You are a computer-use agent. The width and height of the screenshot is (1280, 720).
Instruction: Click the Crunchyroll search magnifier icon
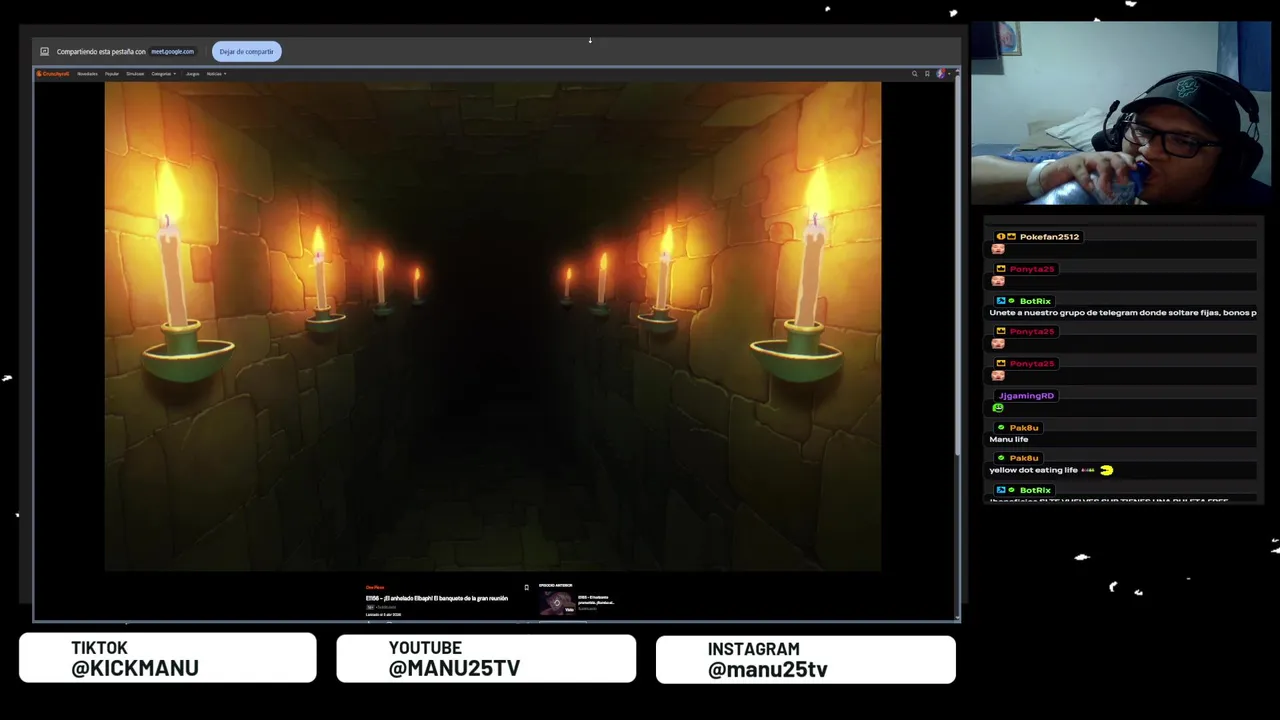[x=914, y=74]
